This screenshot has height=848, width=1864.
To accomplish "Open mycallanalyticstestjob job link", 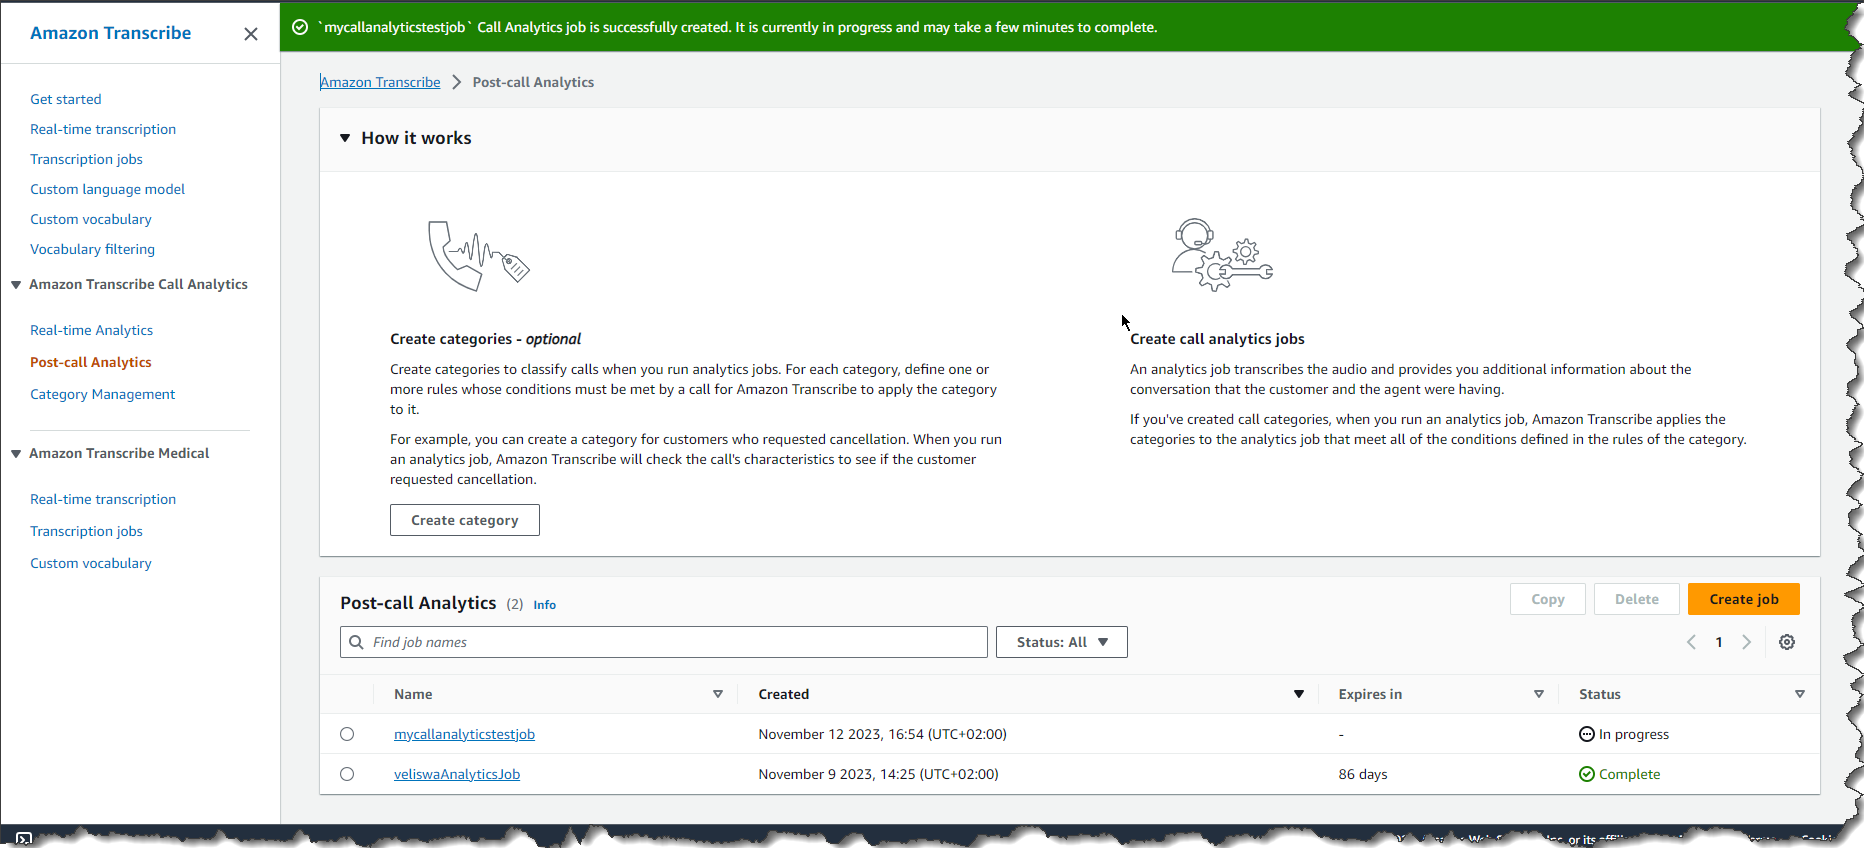I will click(464, 734).
